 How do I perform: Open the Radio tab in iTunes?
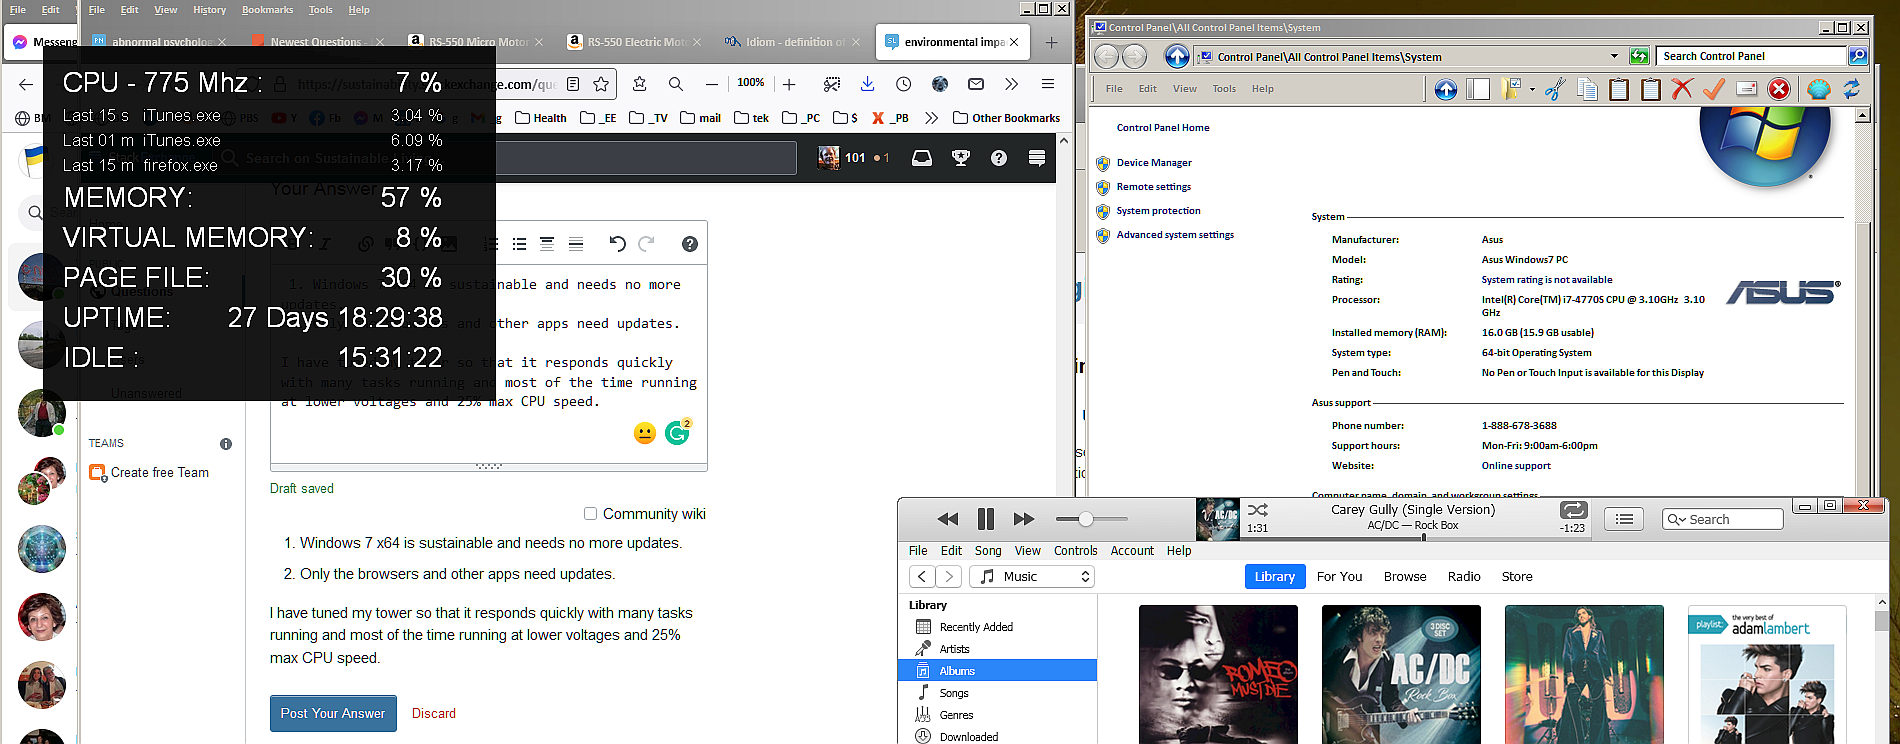[x=1464, y=577]
